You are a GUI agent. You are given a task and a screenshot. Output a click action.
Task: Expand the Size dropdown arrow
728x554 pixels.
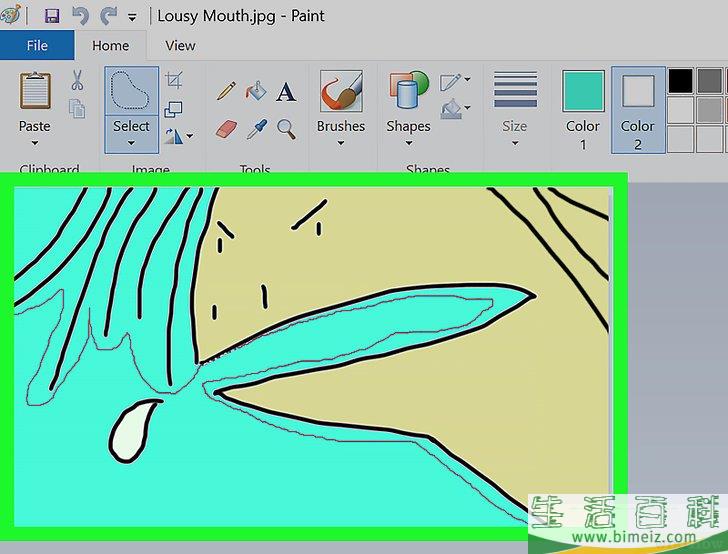515,143
